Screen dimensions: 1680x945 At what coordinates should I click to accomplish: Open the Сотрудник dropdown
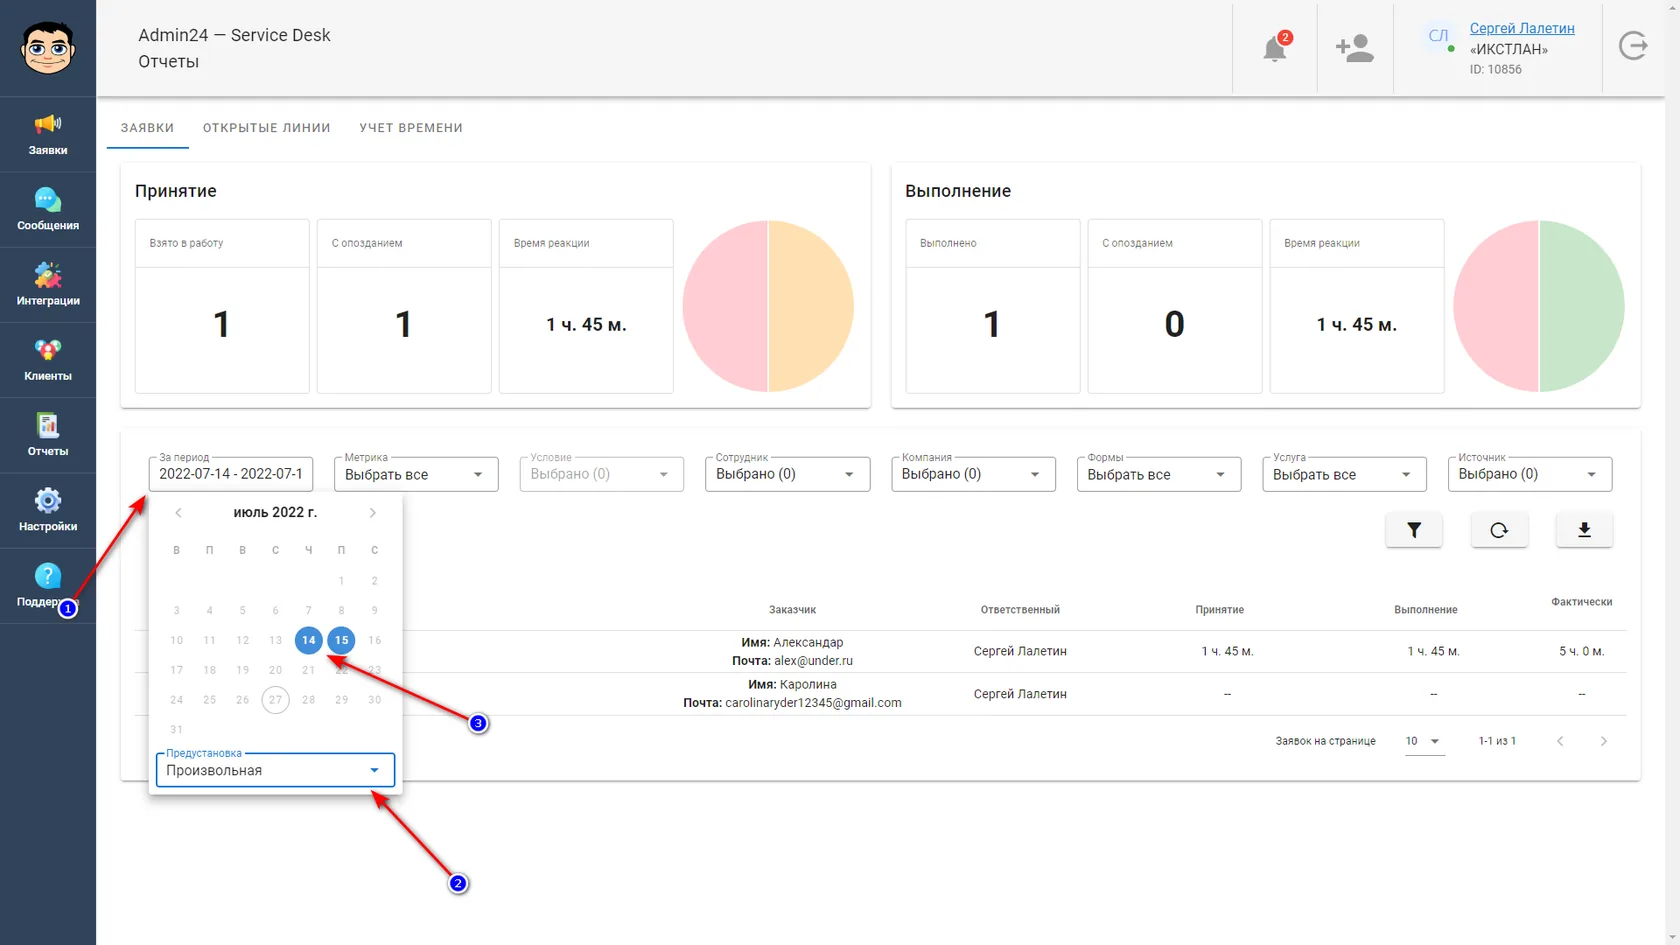pyautogui.click(x=787, y=474)
